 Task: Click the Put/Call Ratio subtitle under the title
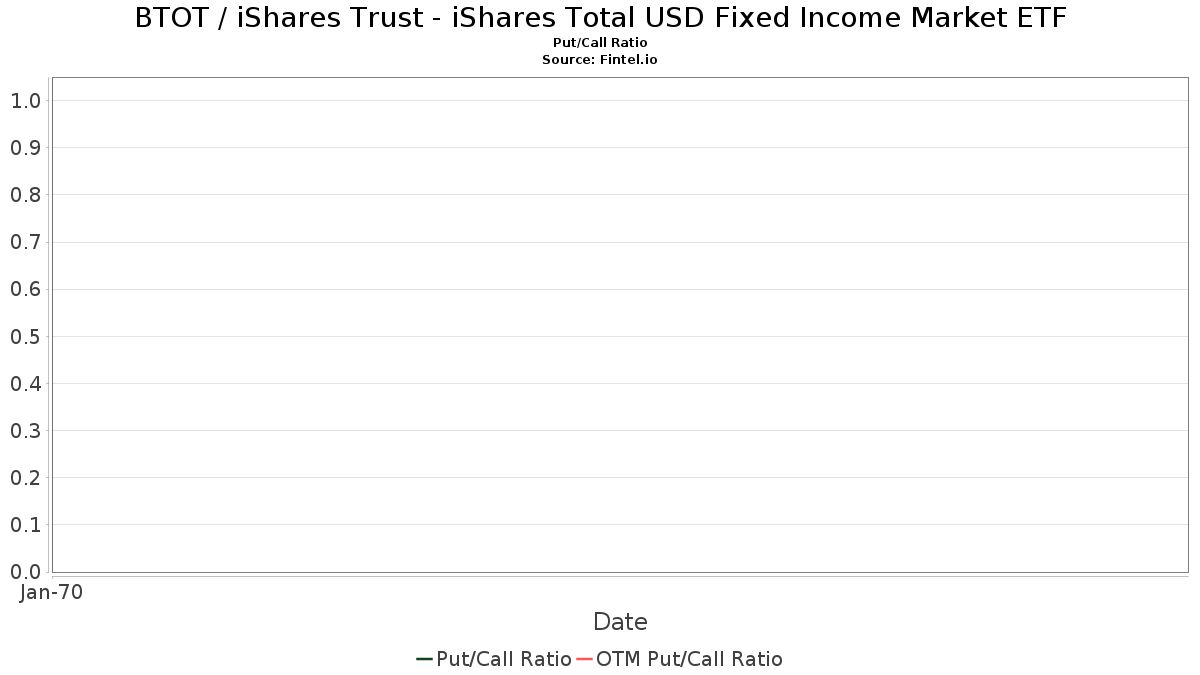coord(600,43)
